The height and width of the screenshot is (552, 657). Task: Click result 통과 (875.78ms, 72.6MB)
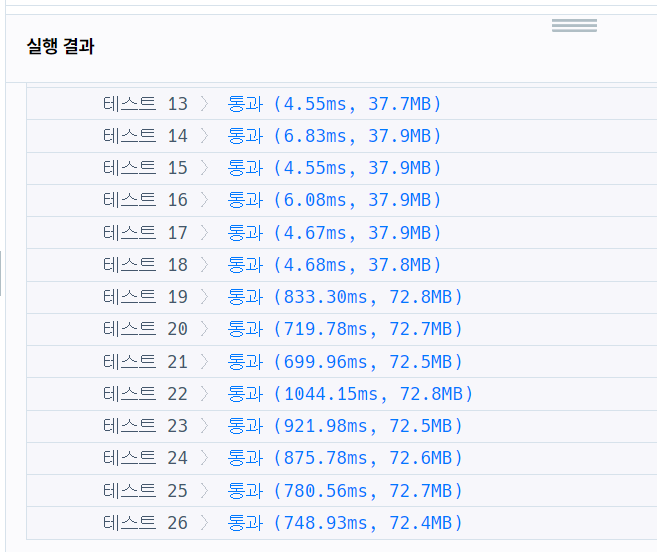[x=345, y=458]
